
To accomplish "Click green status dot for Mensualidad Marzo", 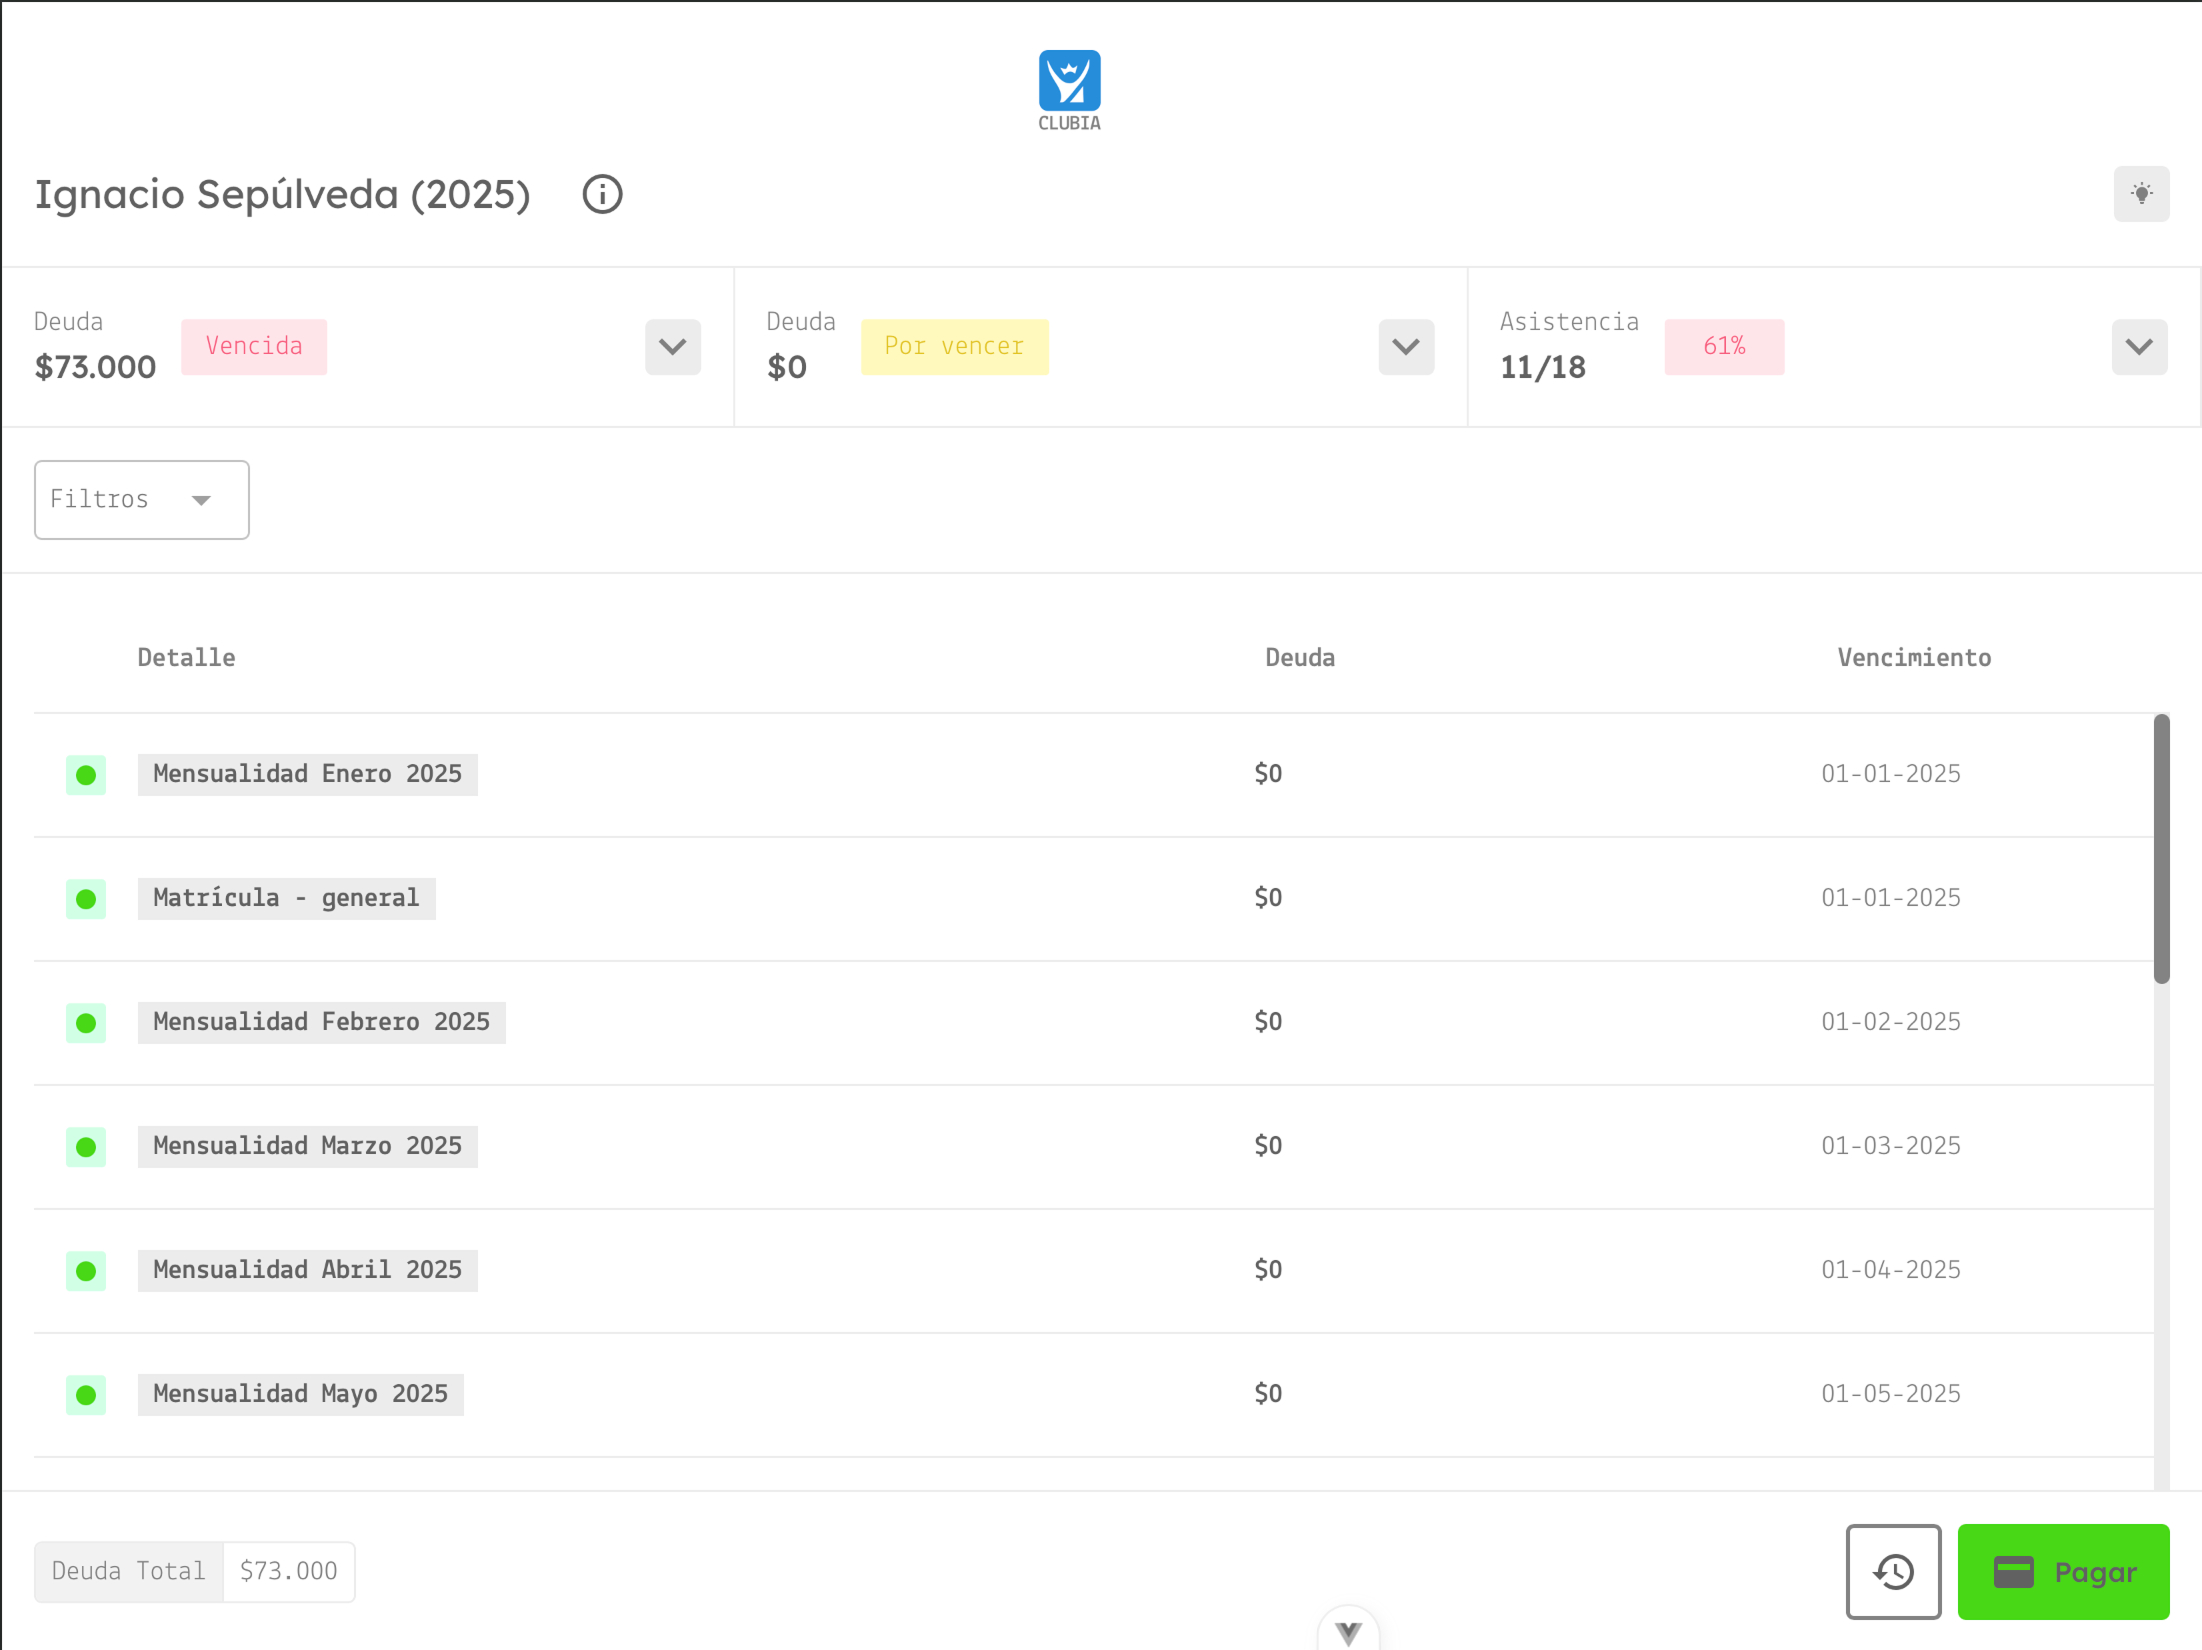I will [86, 1147].
